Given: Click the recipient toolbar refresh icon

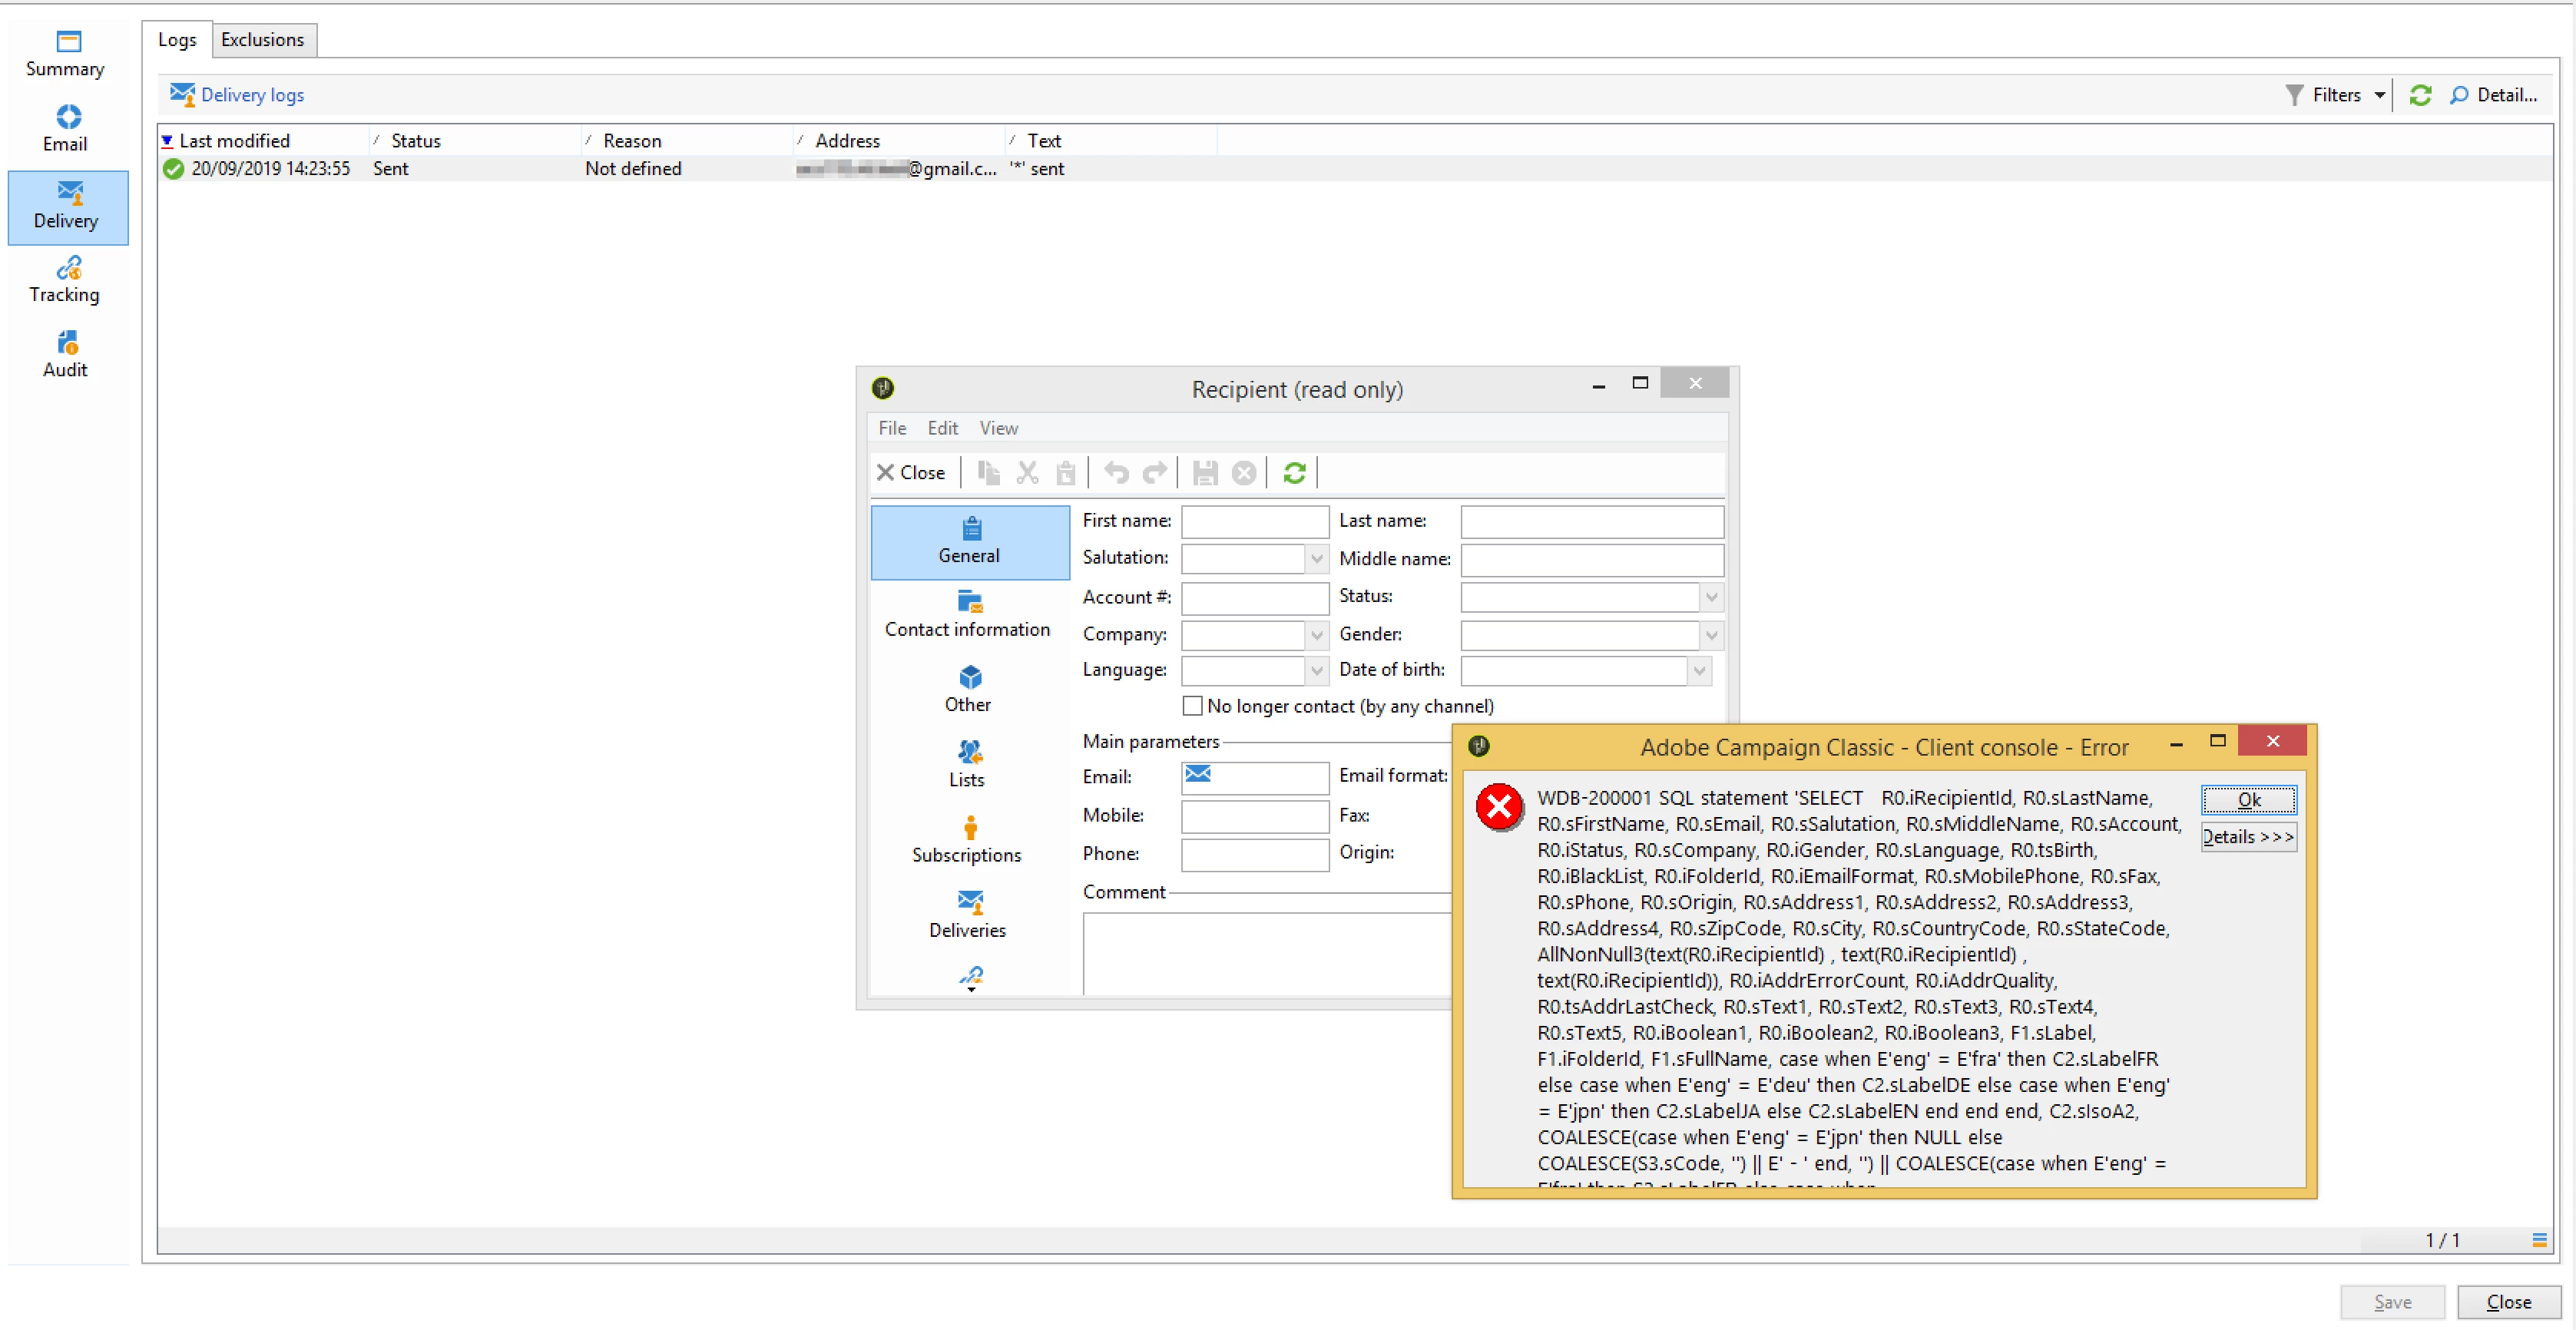Looking at the screenshot, I should point(1294,473).
